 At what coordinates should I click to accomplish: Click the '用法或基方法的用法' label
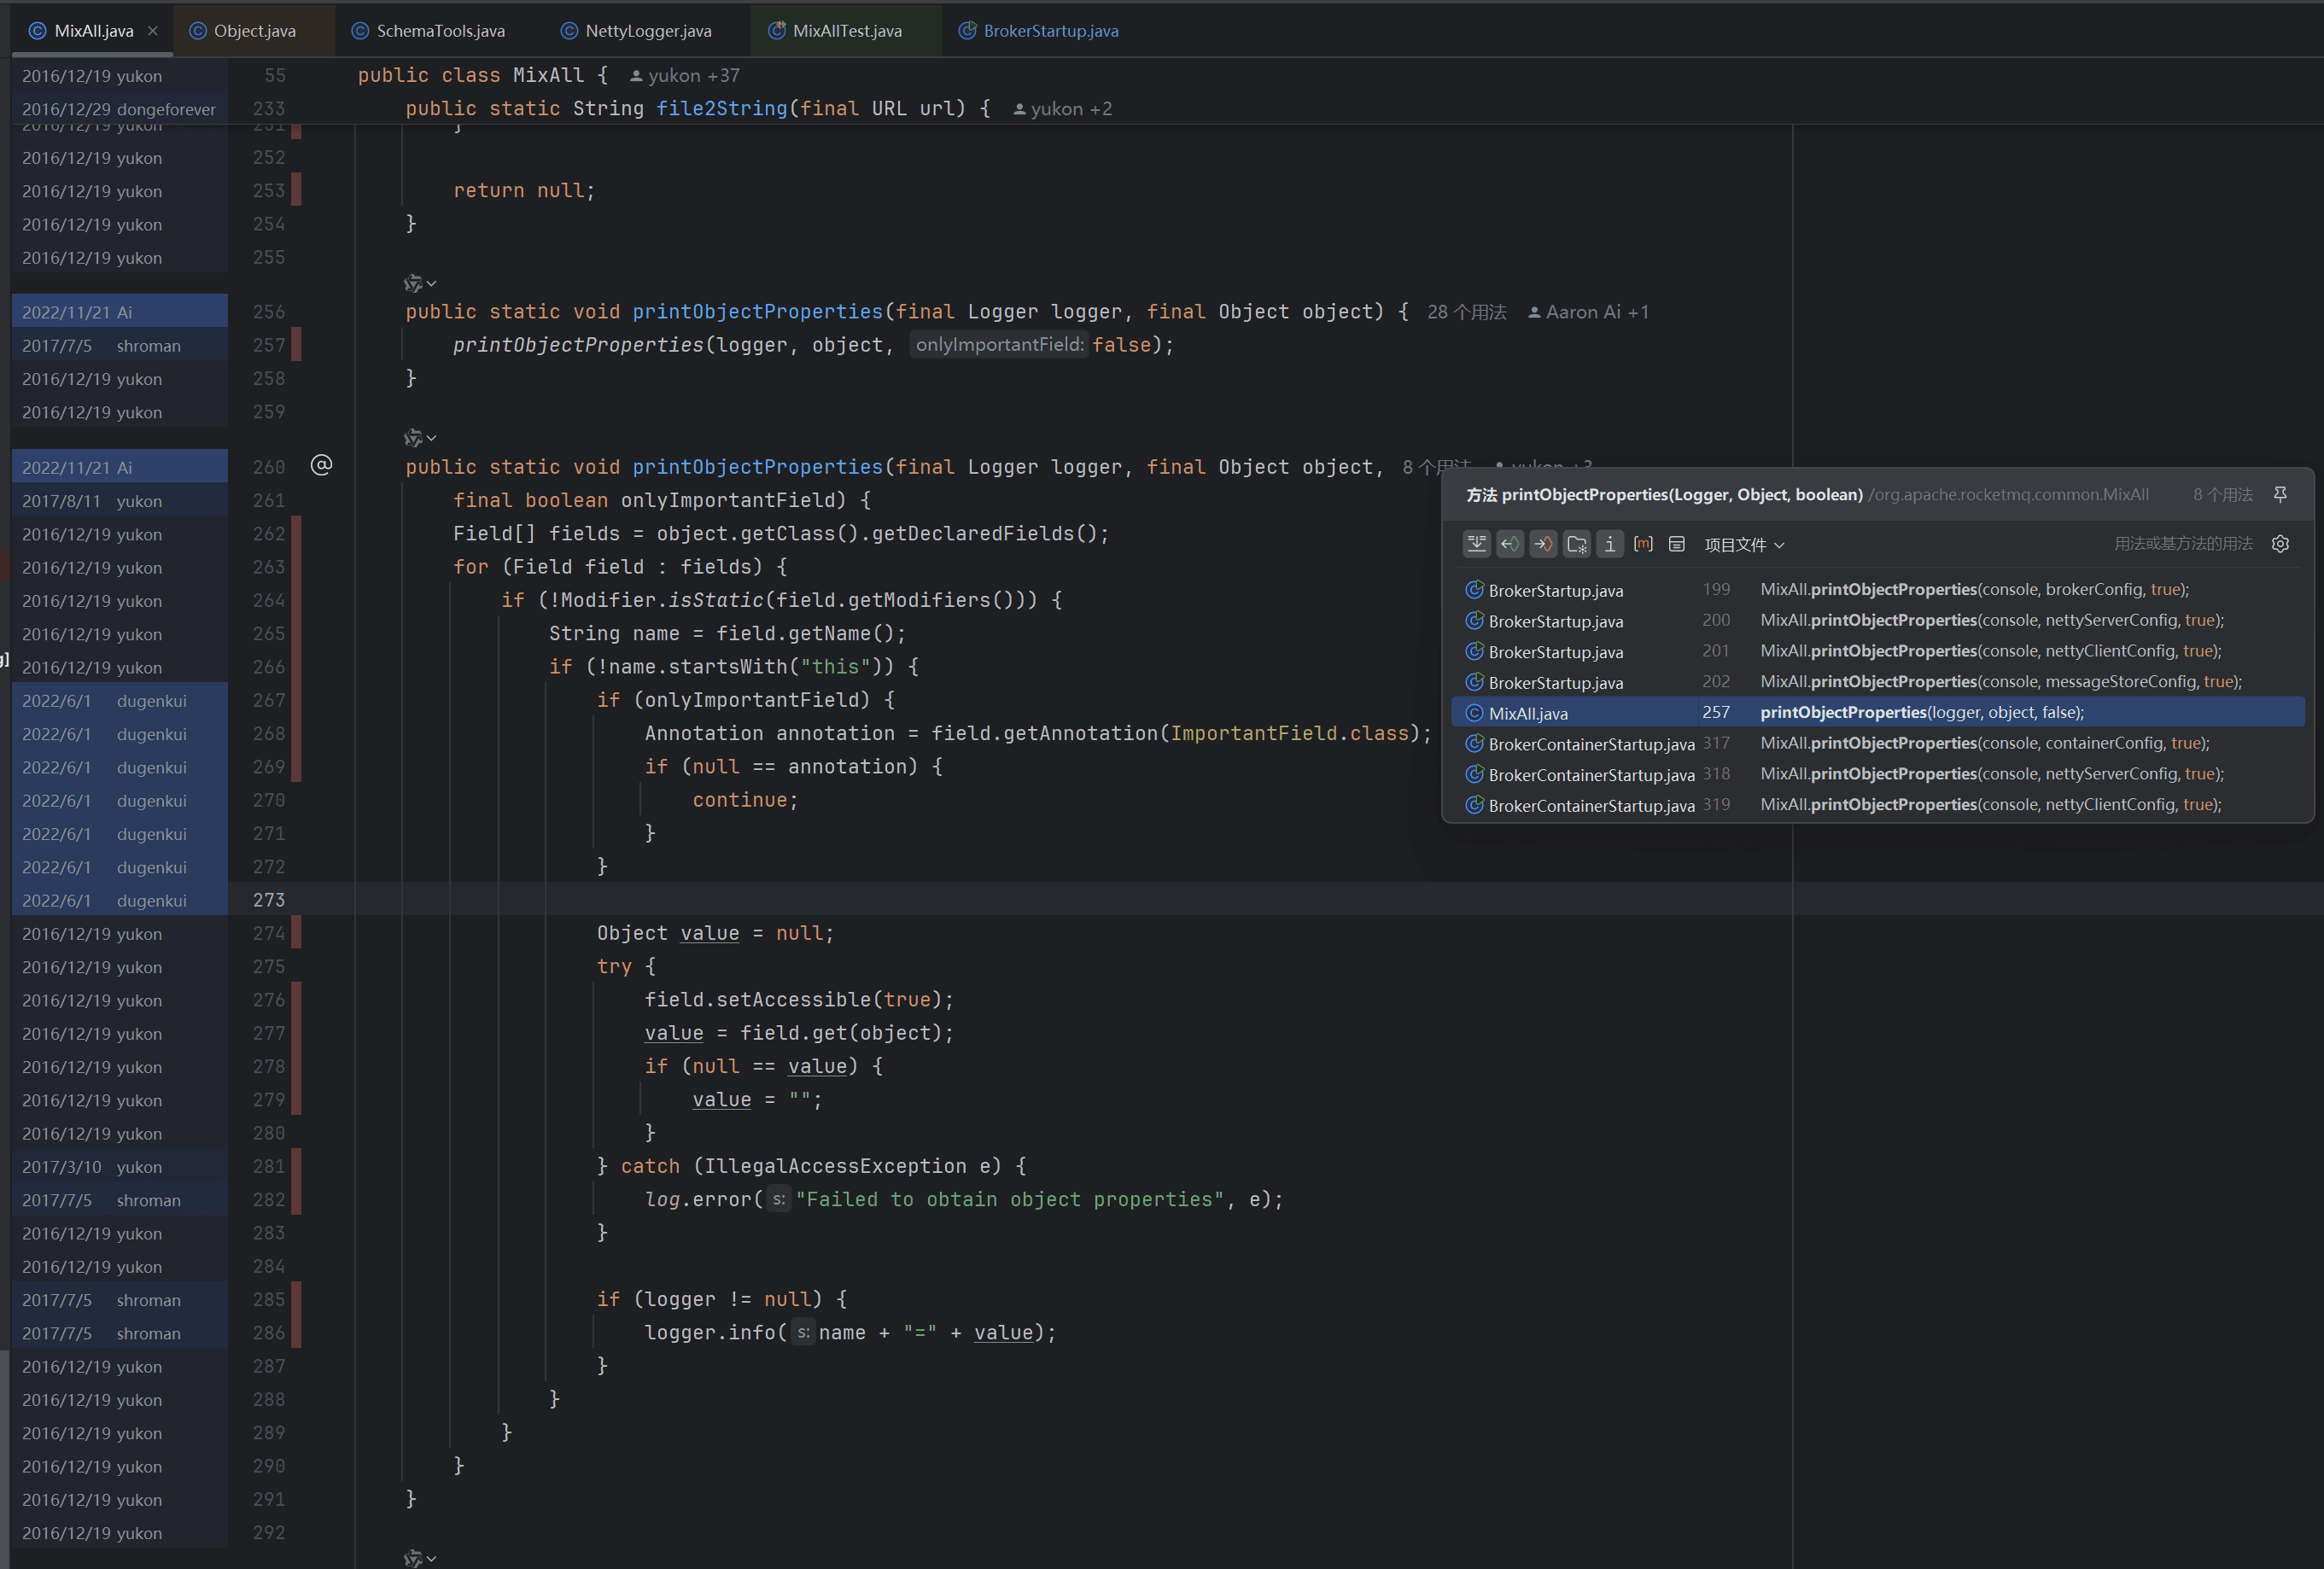click(x=2183, y=544)
